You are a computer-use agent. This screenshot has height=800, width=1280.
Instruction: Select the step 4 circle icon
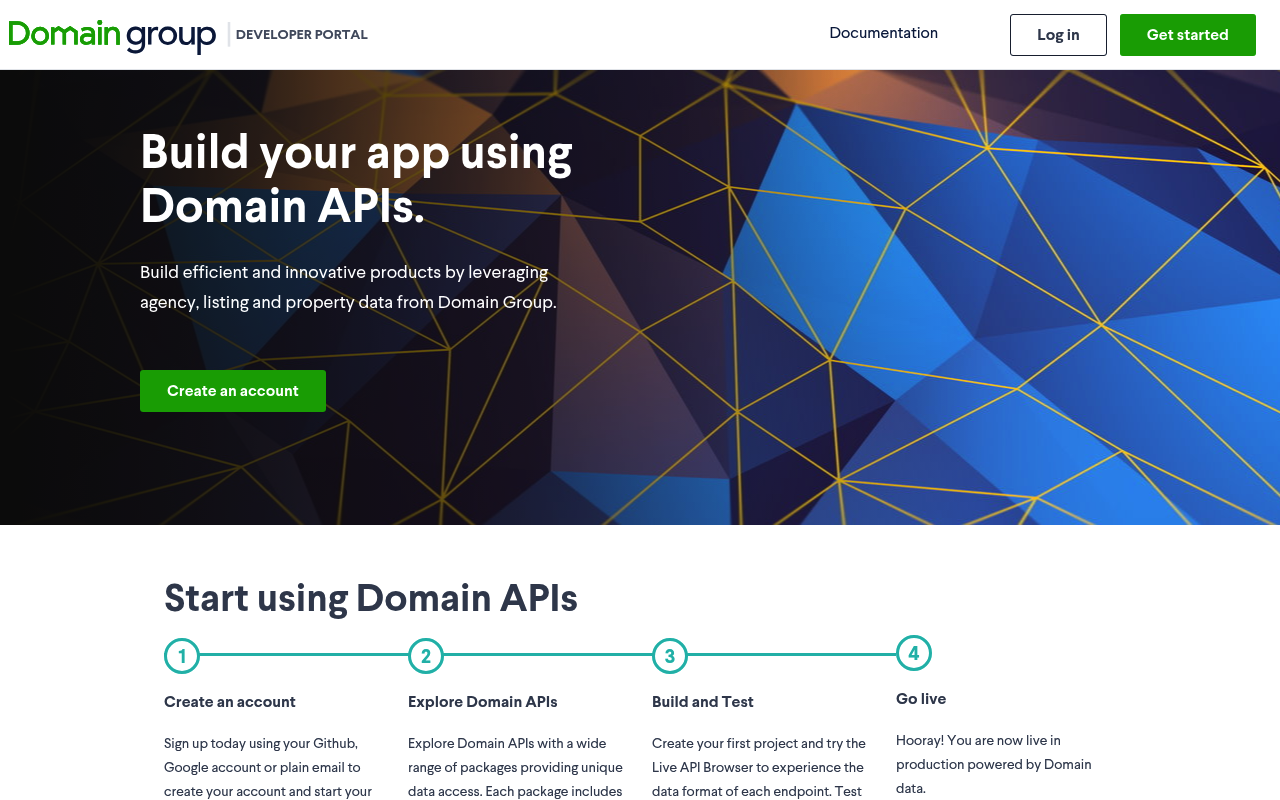914,653
